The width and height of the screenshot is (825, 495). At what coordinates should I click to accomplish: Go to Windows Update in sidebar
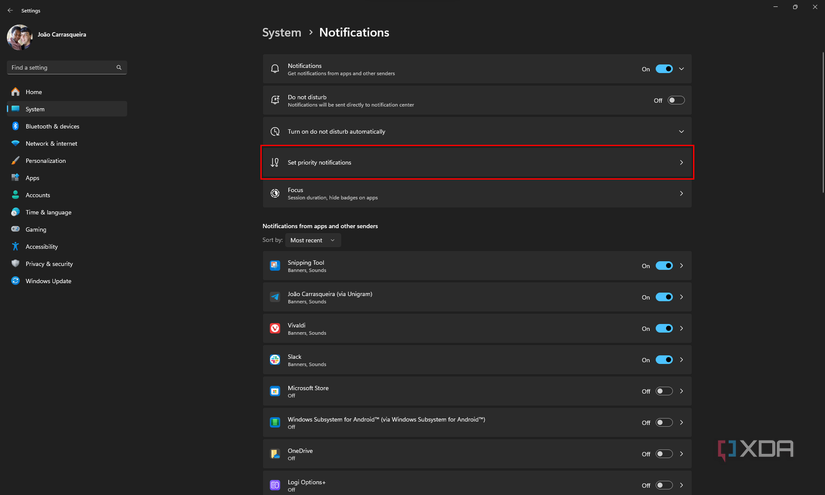point(48,281)
